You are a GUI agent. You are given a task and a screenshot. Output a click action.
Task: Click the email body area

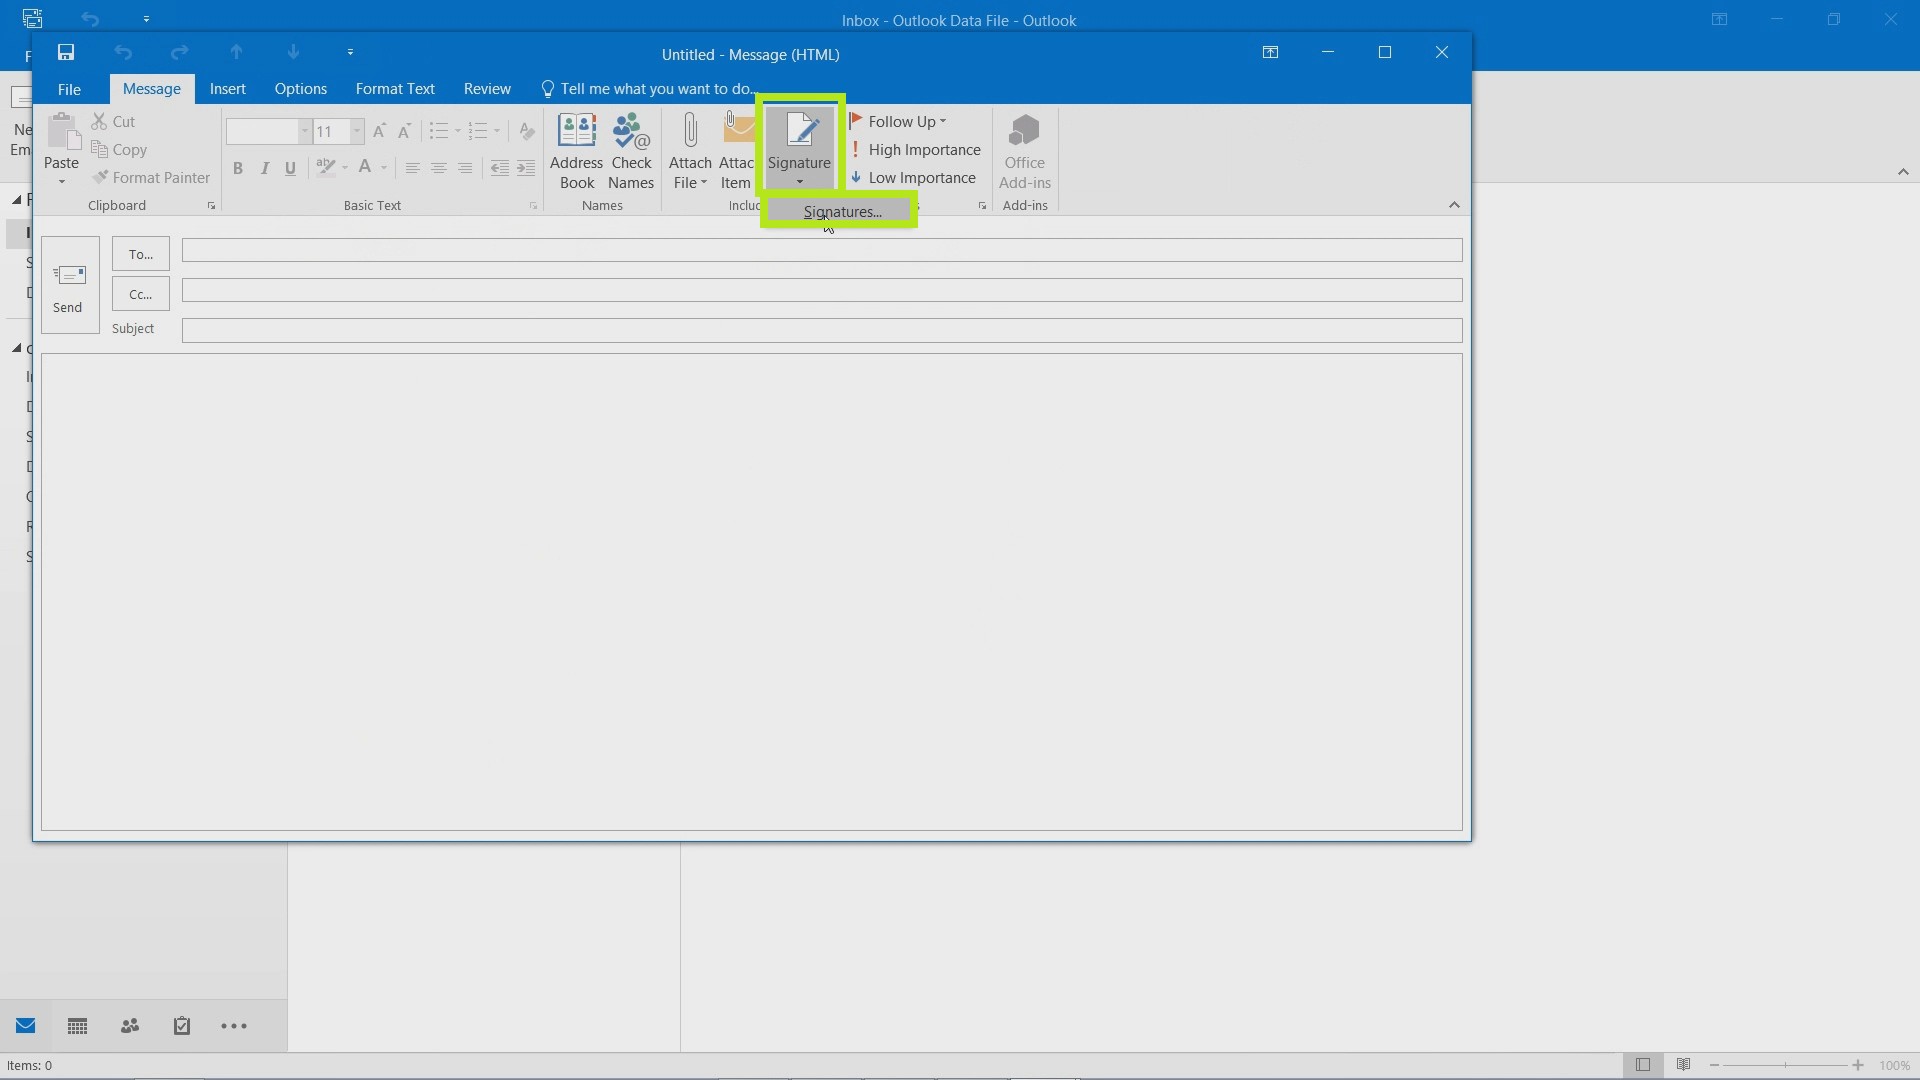752,592
